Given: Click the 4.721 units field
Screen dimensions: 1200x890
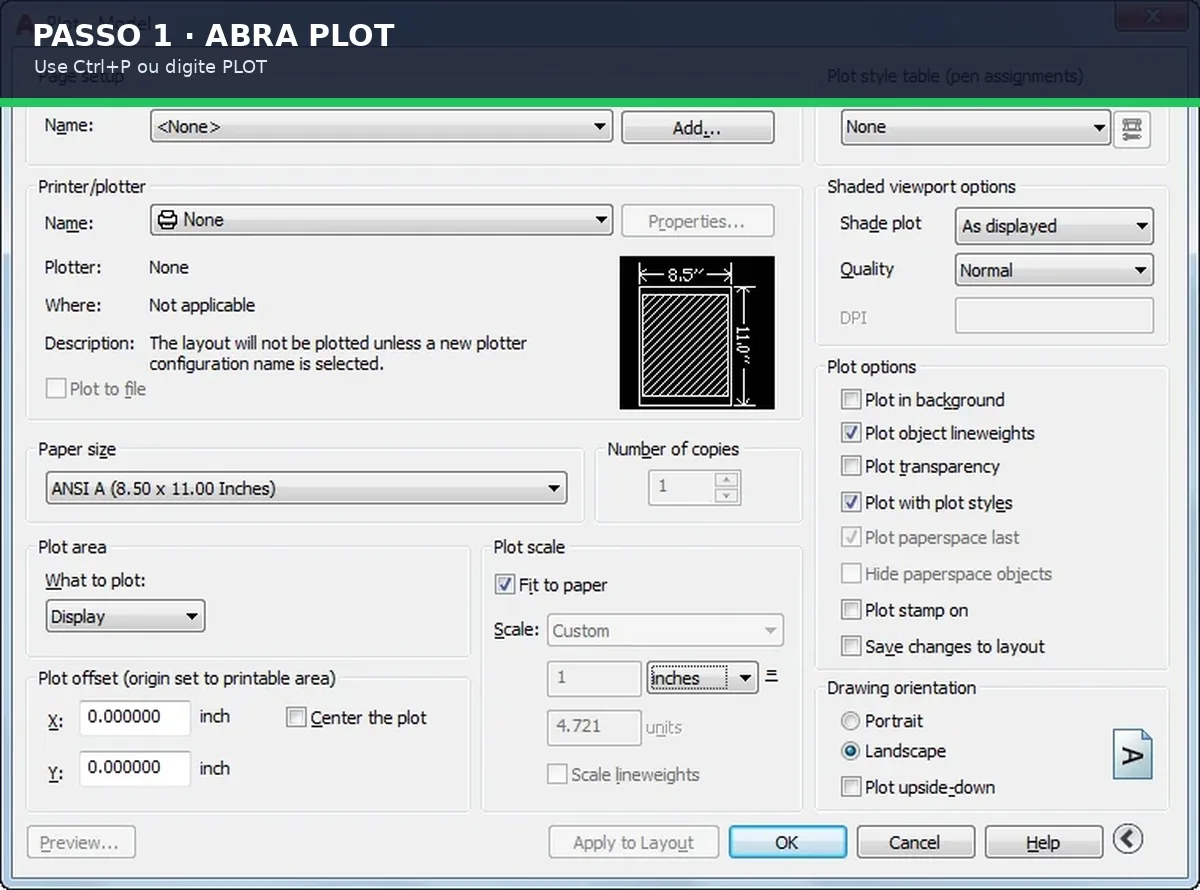Looking at the screenshot, I should [594, 727].
